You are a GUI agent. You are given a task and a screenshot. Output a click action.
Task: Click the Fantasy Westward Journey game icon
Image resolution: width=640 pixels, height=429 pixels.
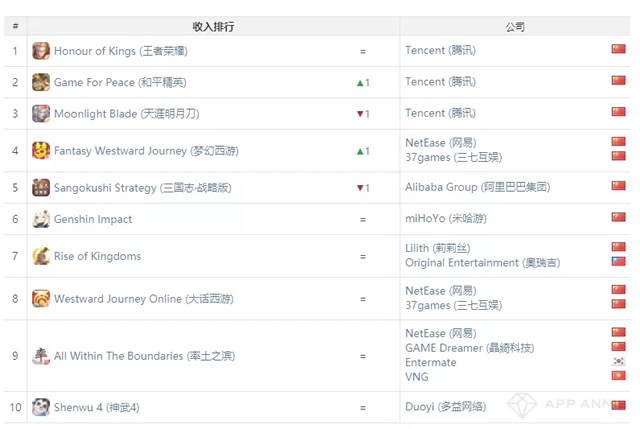(41, 151)
